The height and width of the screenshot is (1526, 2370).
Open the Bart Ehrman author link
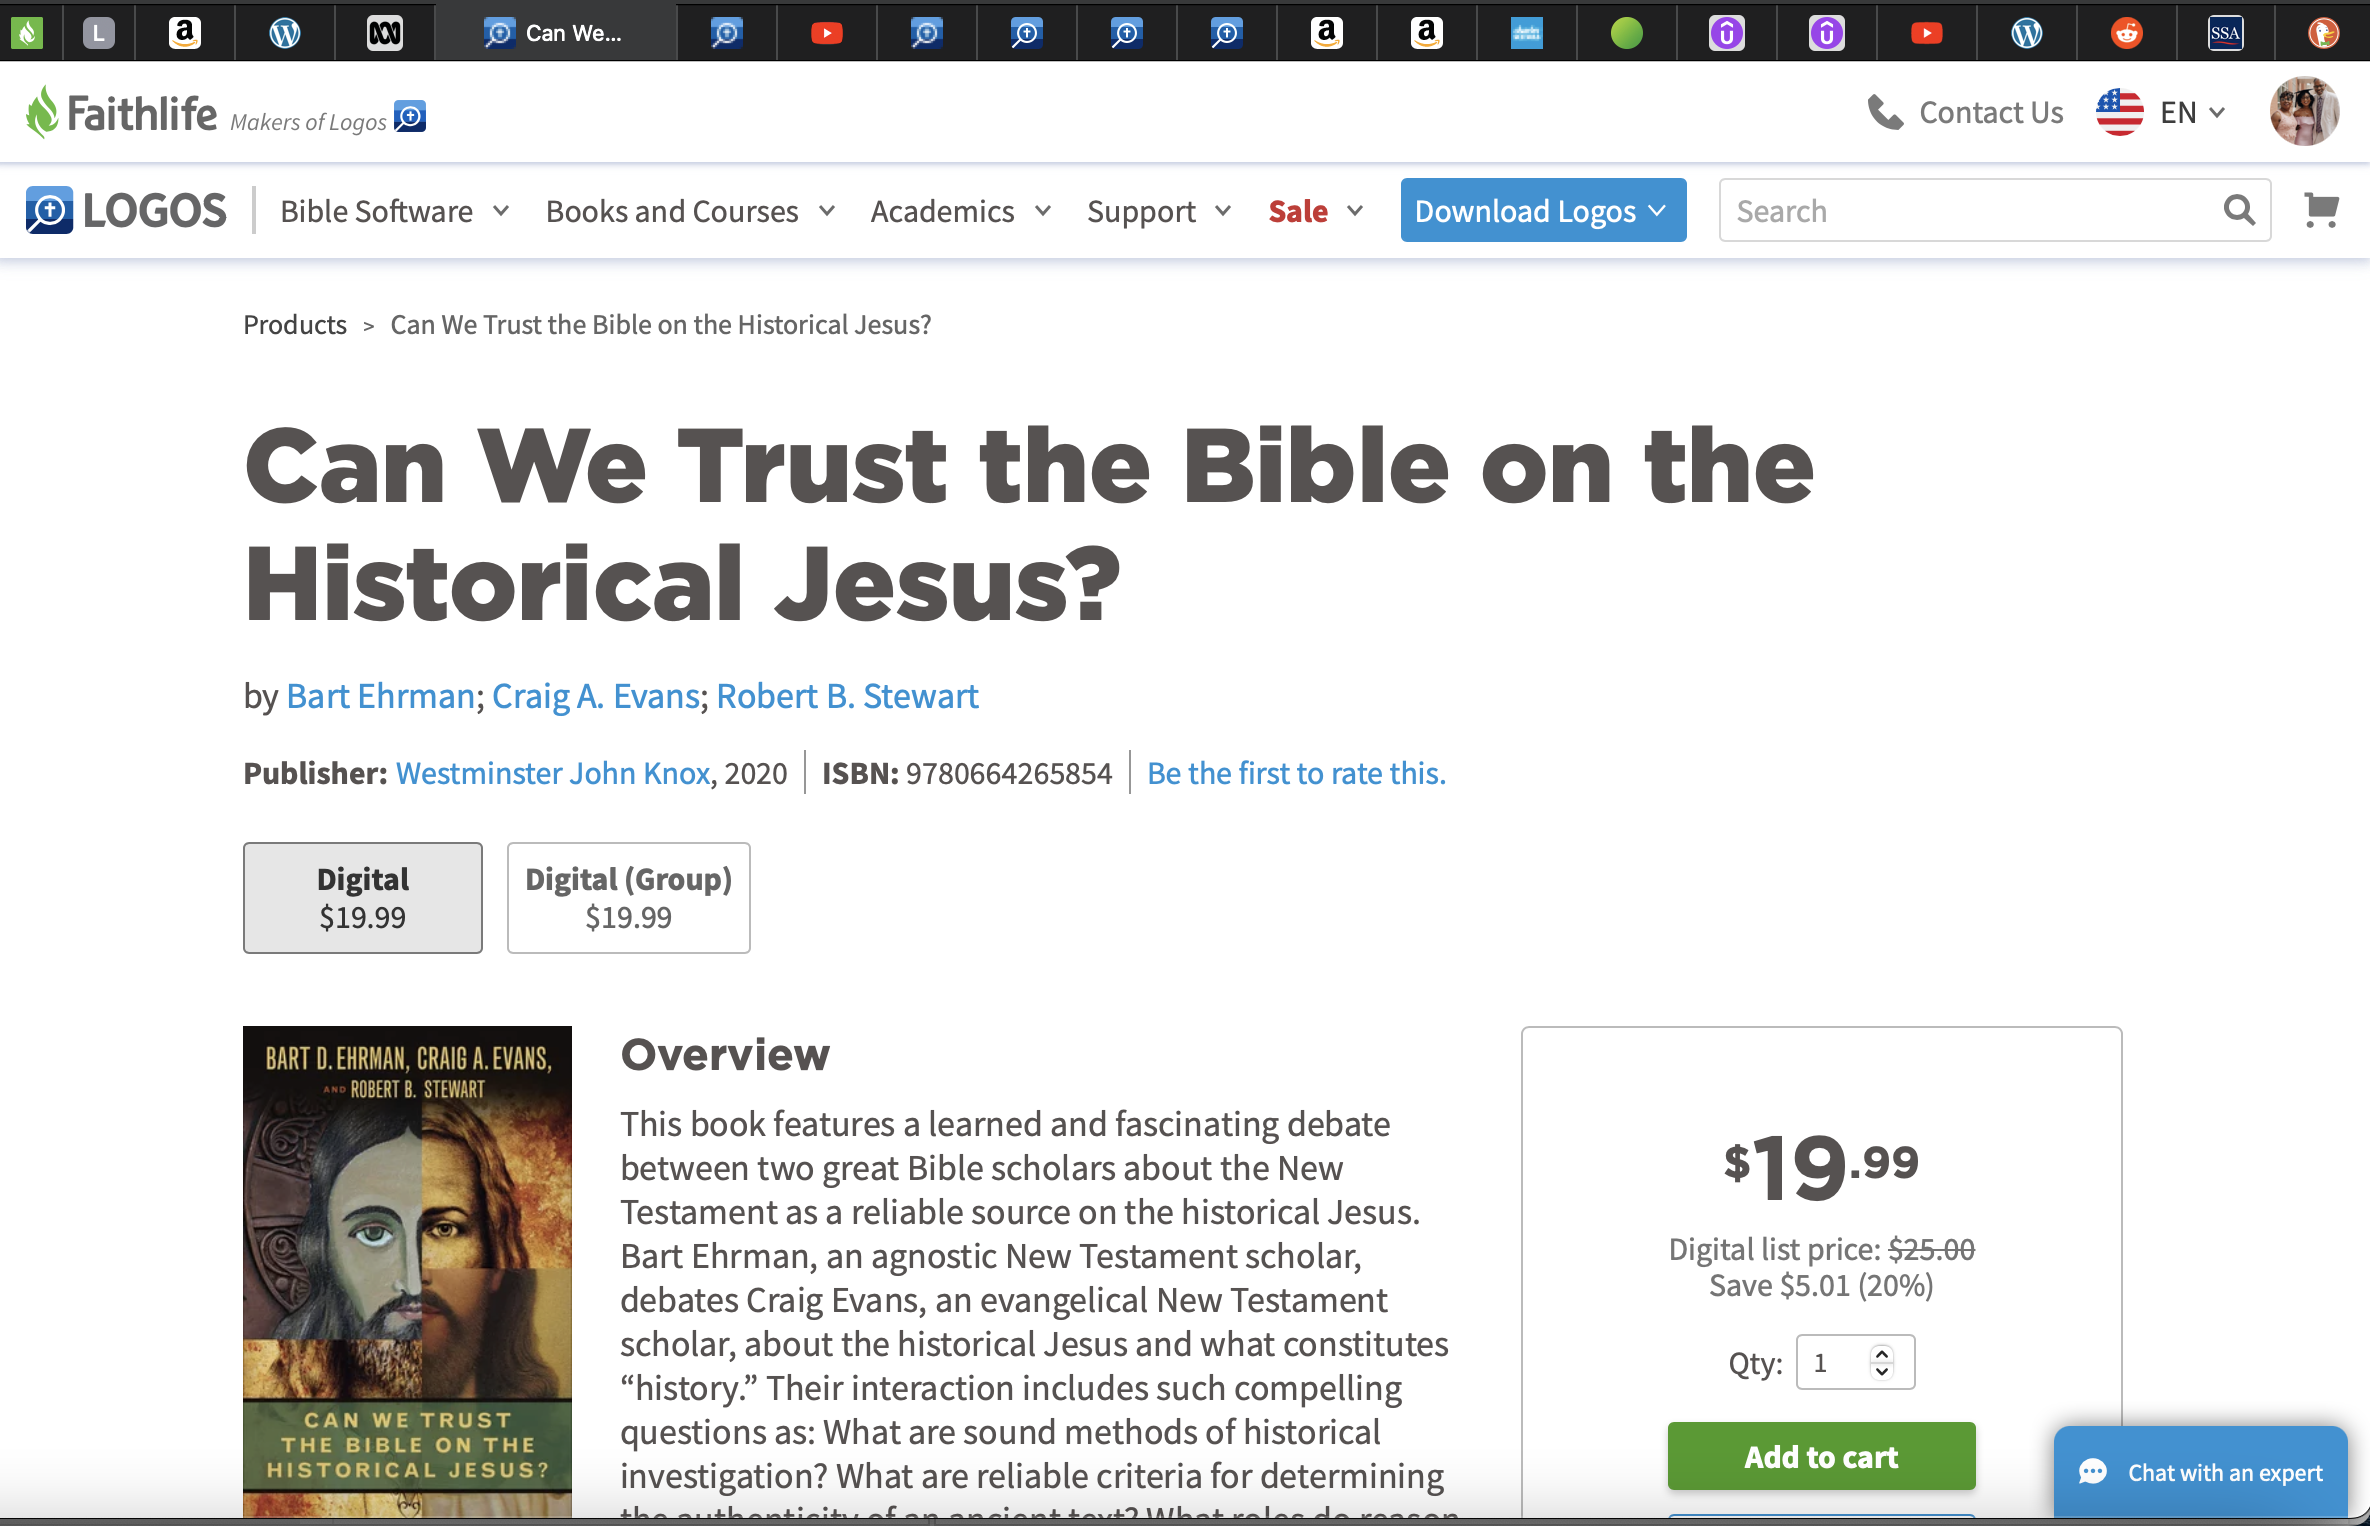point(380,696)
